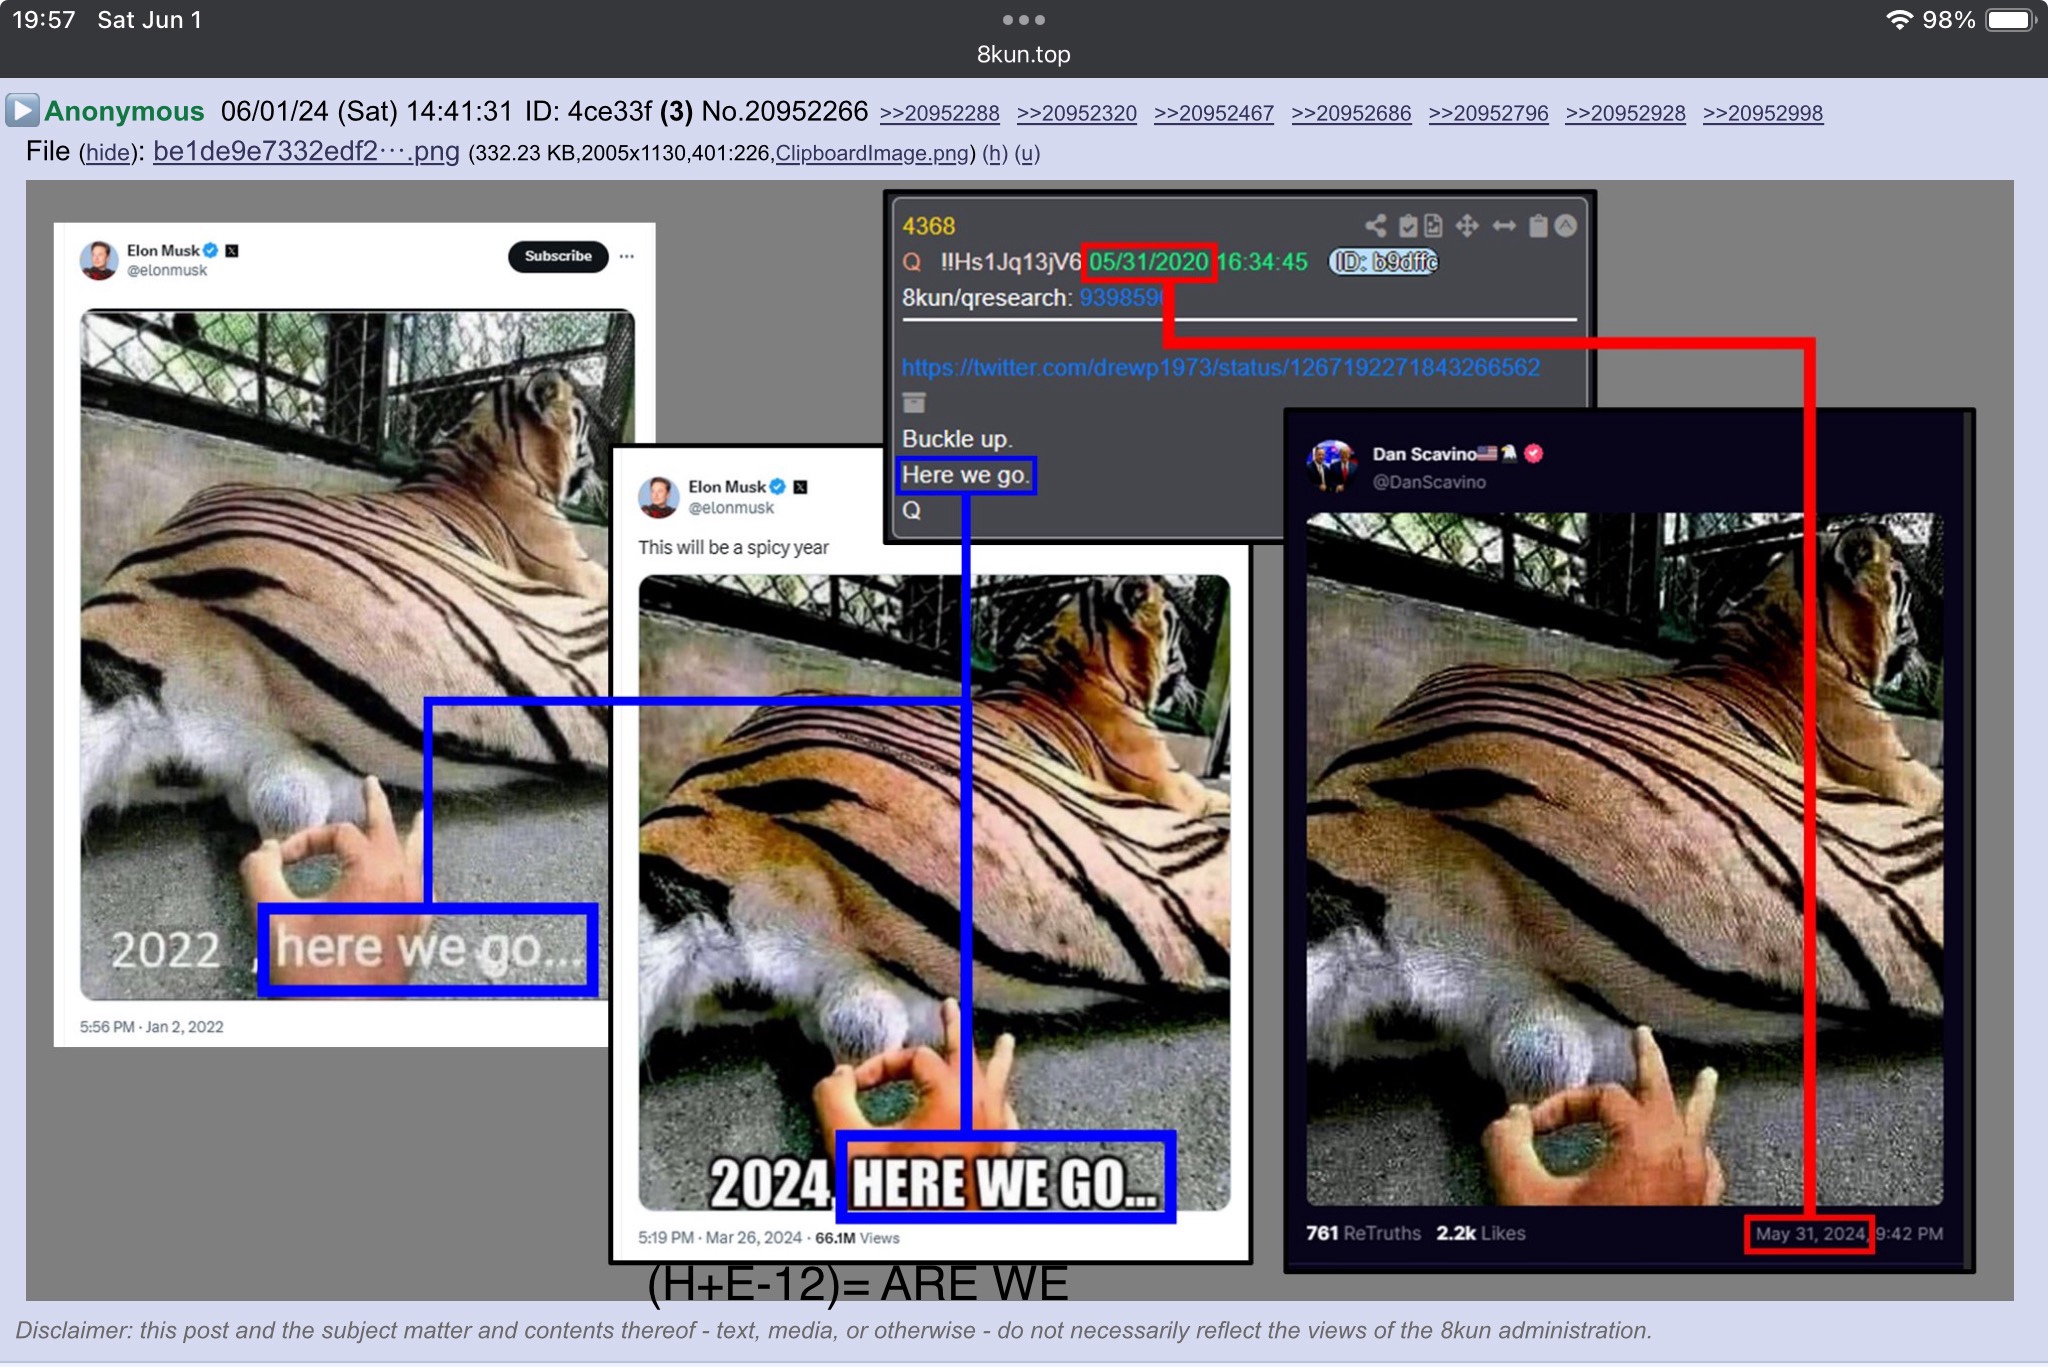Open reply link >>20952288
This screenshot has width=2048, height=1367.
click(x=939, y=113)
